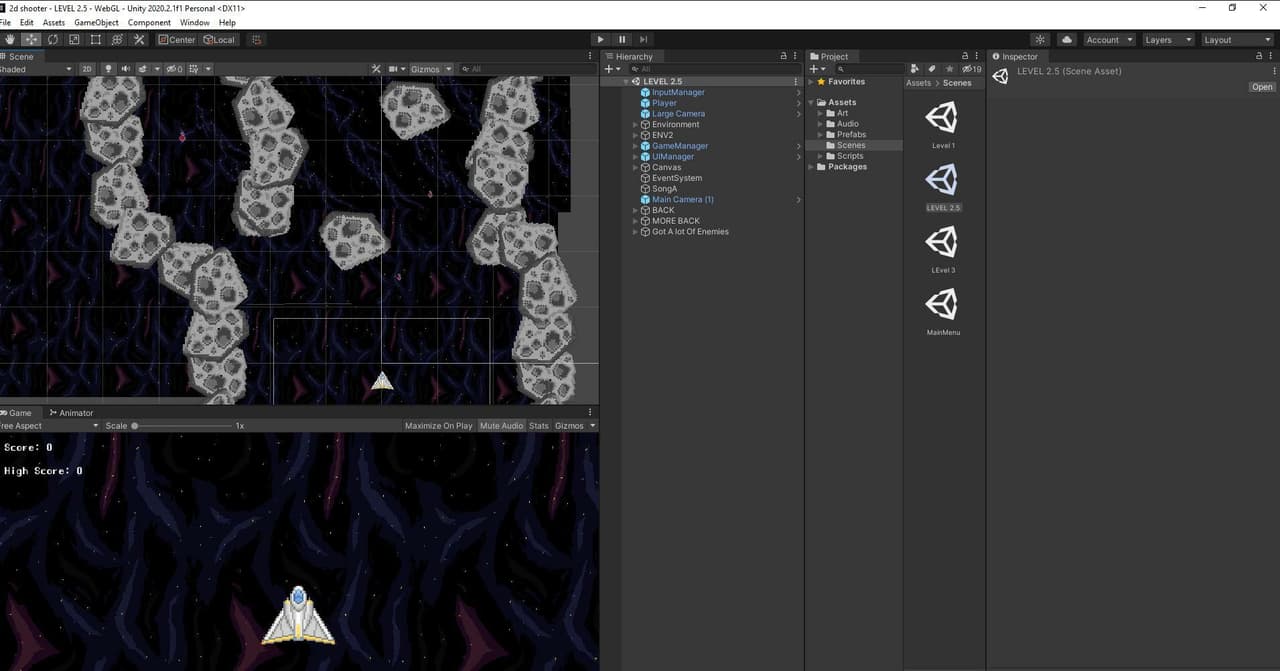This screenshot has width=1280, height=671.
Task: Select the Transform tool
Action: [117, 40]
